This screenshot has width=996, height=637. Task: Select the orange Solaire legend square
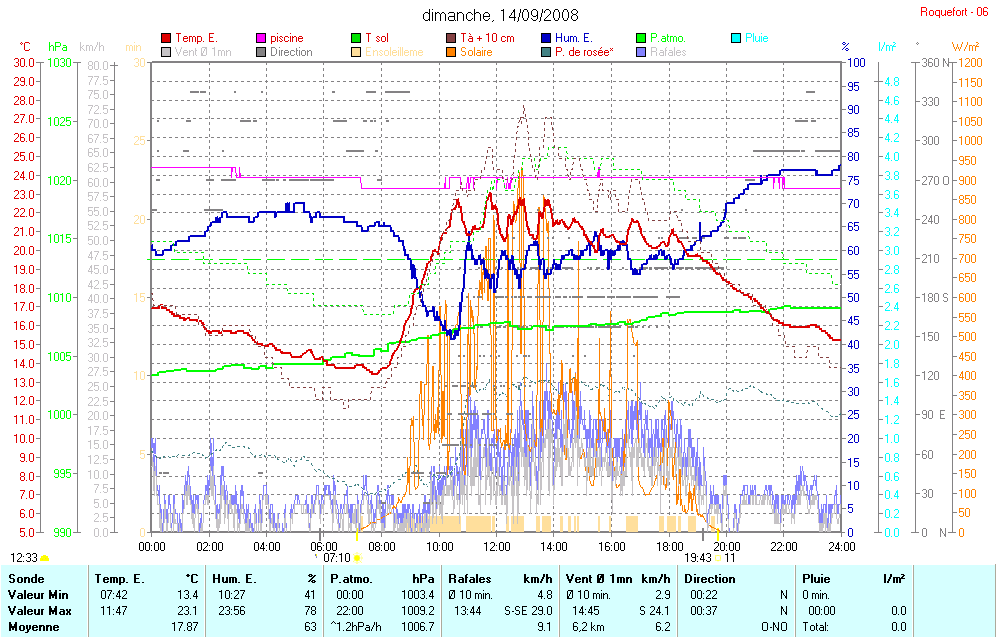pyautogui.click(x=451, y=52)
